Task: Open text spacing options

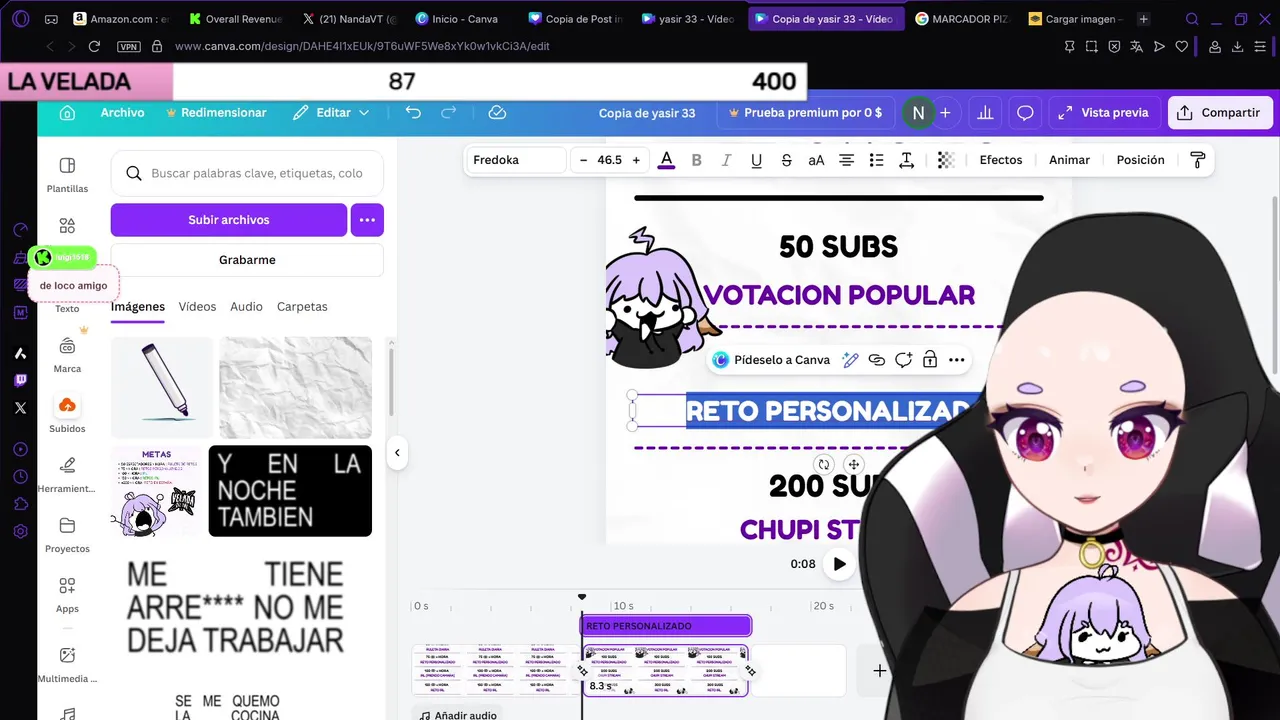Action: tap(906, 160)
